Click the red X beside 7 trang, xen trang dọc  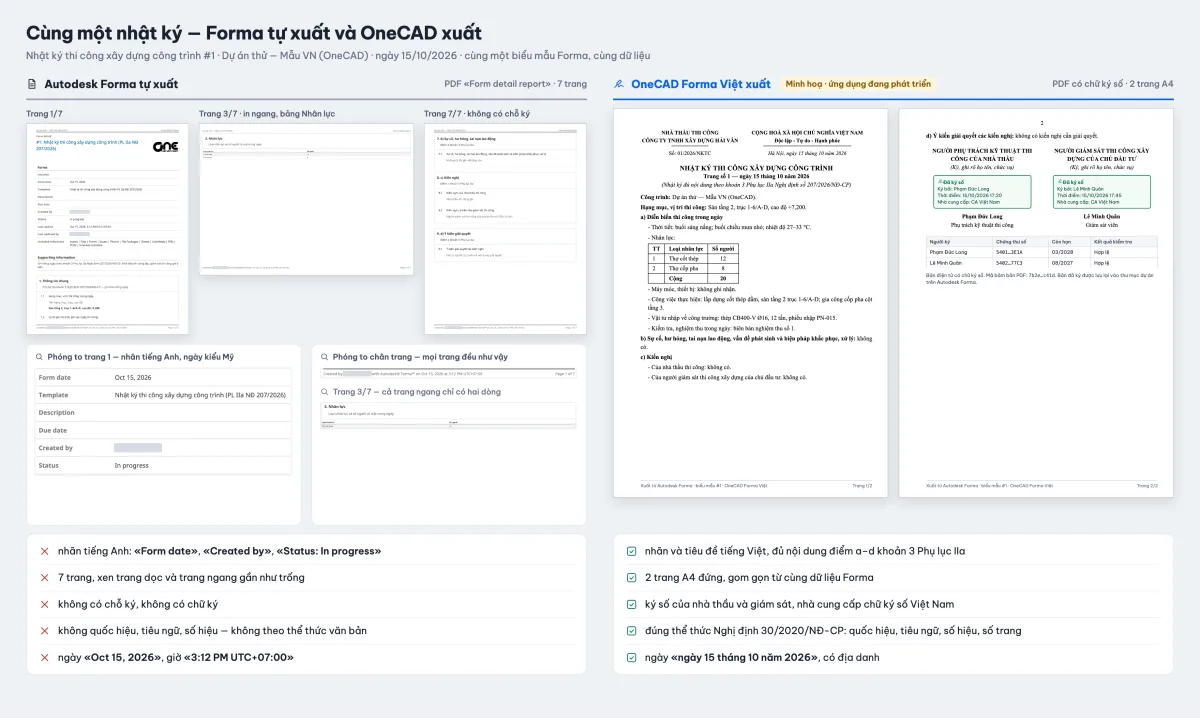[x=44, y=578]
